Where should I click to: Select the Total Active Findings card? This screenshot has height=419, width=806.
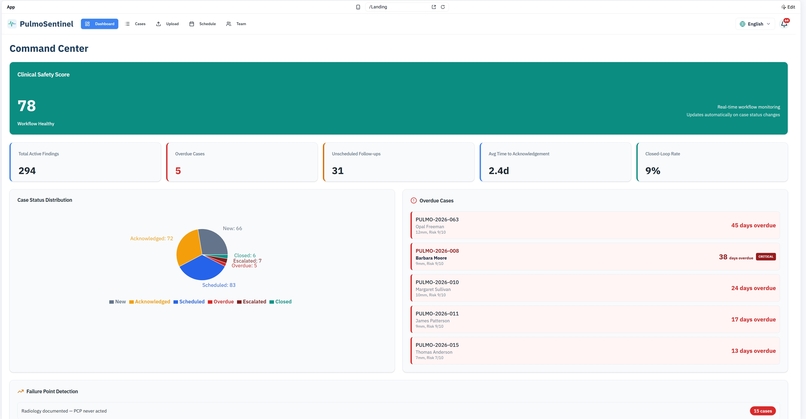(x=85, y=162)
